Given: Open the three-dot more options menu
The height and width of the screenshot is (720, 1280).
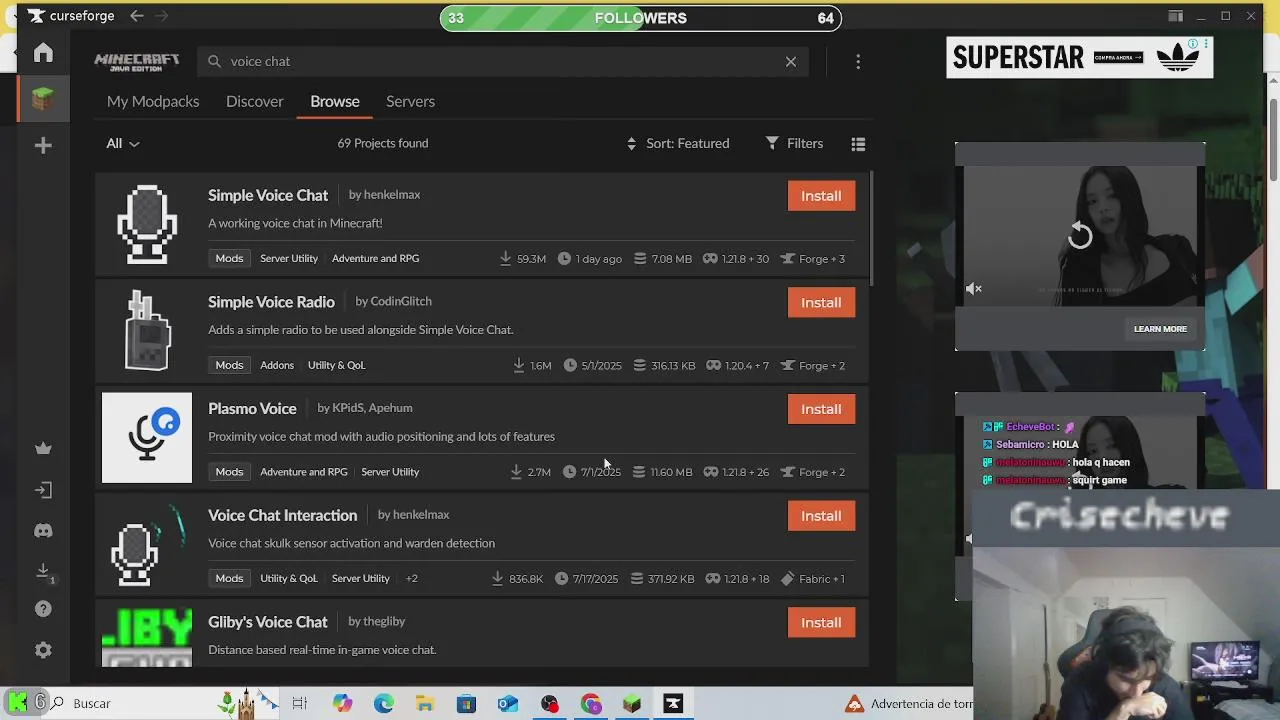Looking at the screenshot, I should pyautogui.click(x=858, y=62).
